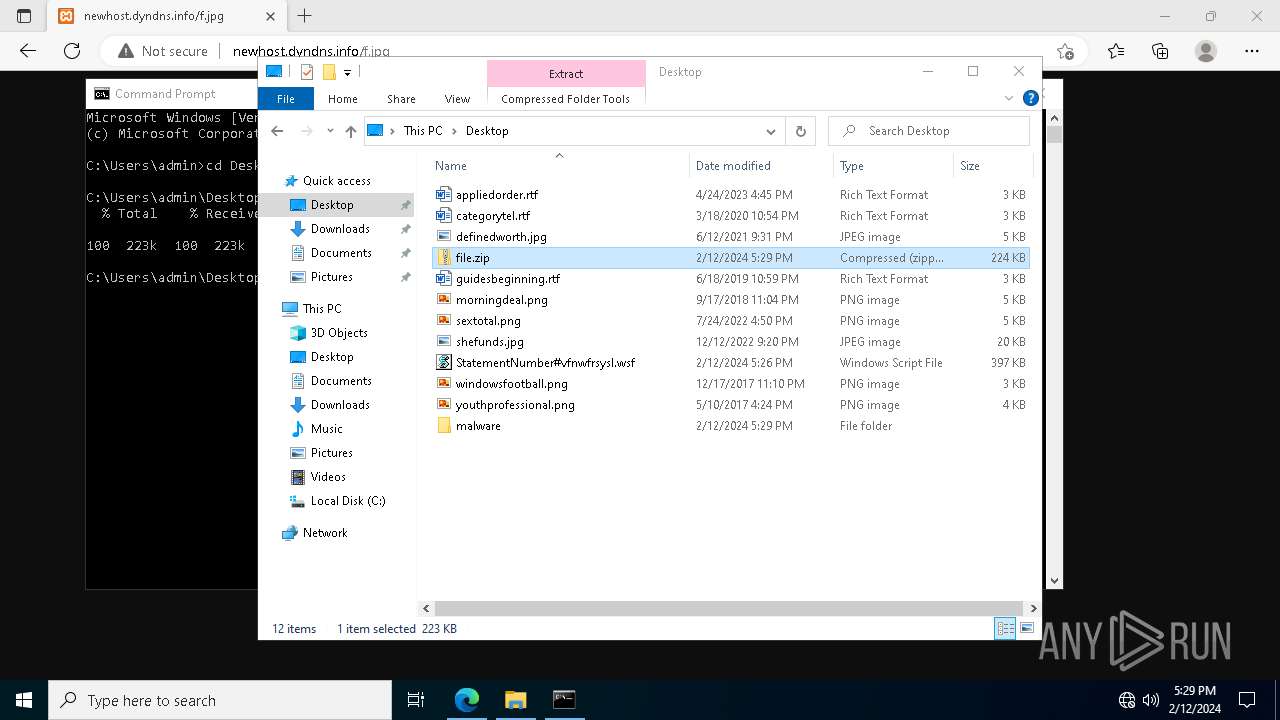This screenshot has height=720, width=1280.
Task: Go back in Edge browser
Action: click(28, 51)
